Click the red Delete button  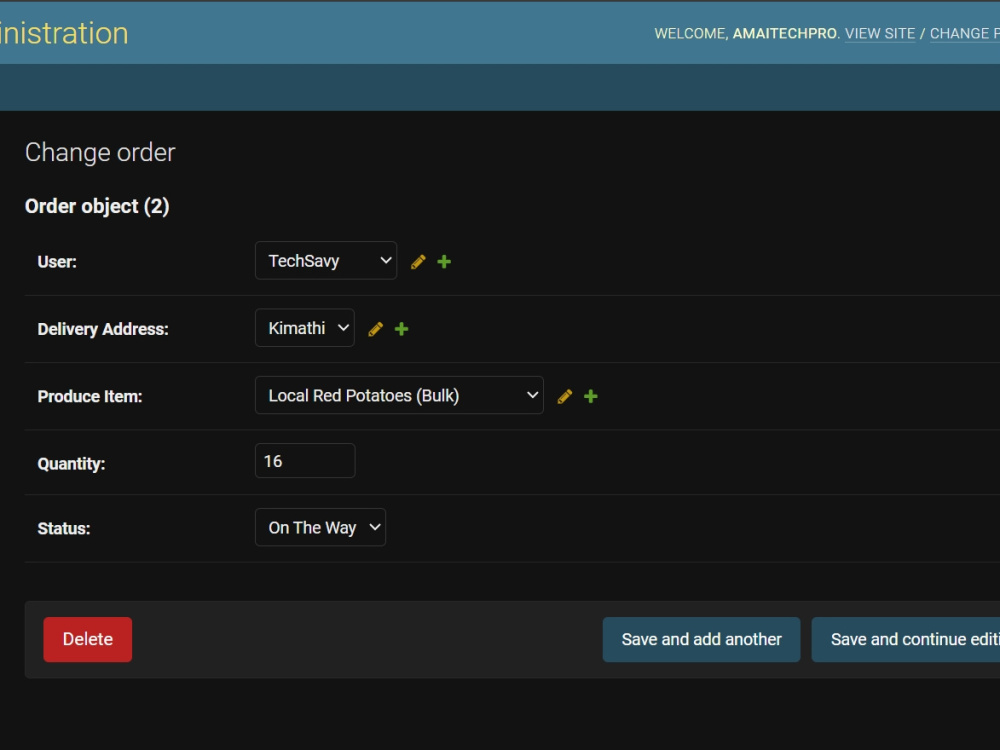[88, 640]
